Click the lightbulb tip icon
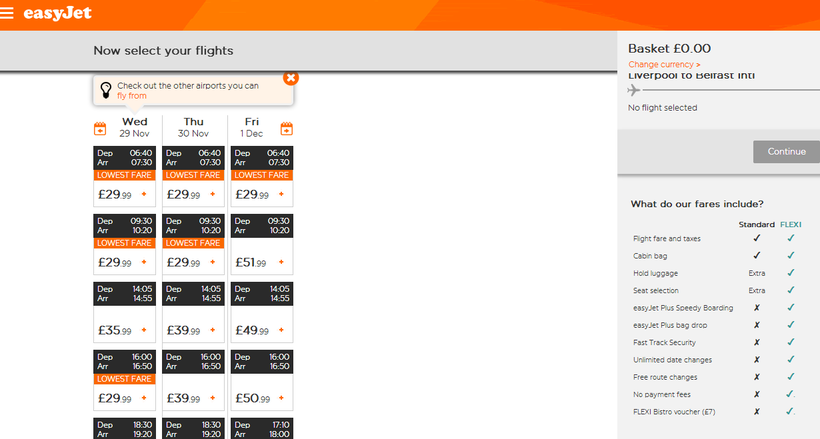Image resolution: width=820 pixels, height=439 pixels. point(106,91)
